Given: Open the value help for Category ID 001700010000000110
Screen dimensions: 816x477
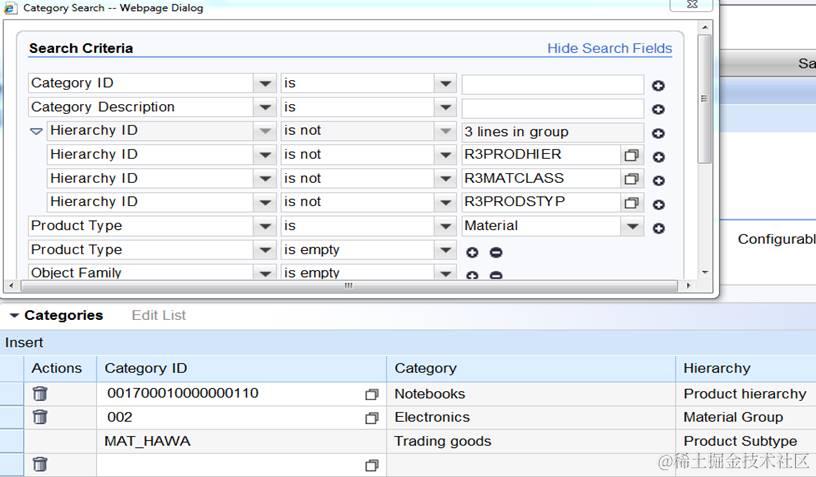Looking at the screenshot, I should (x=372, y=395).
